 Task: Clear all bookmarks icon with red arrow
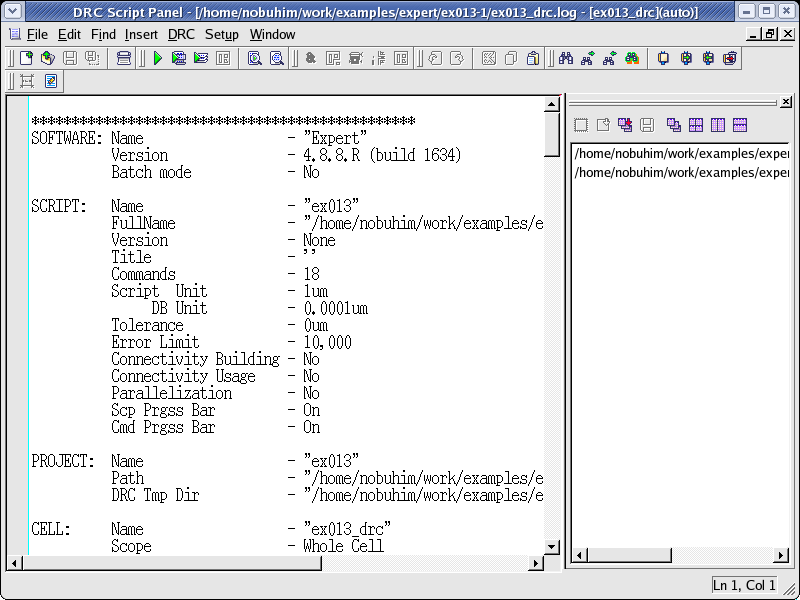(x=730, y=58)
